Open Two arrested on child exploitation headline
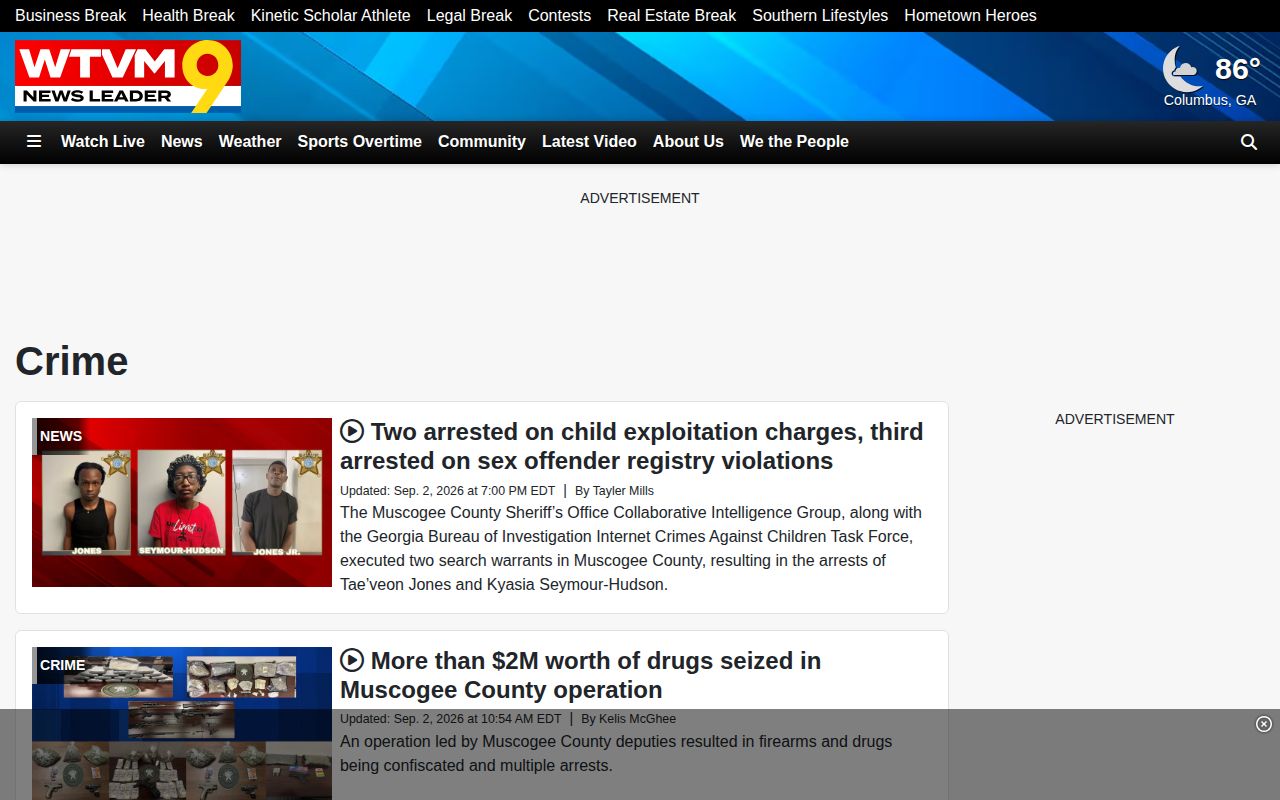The image size is (1280, 800). coord(632,446)
